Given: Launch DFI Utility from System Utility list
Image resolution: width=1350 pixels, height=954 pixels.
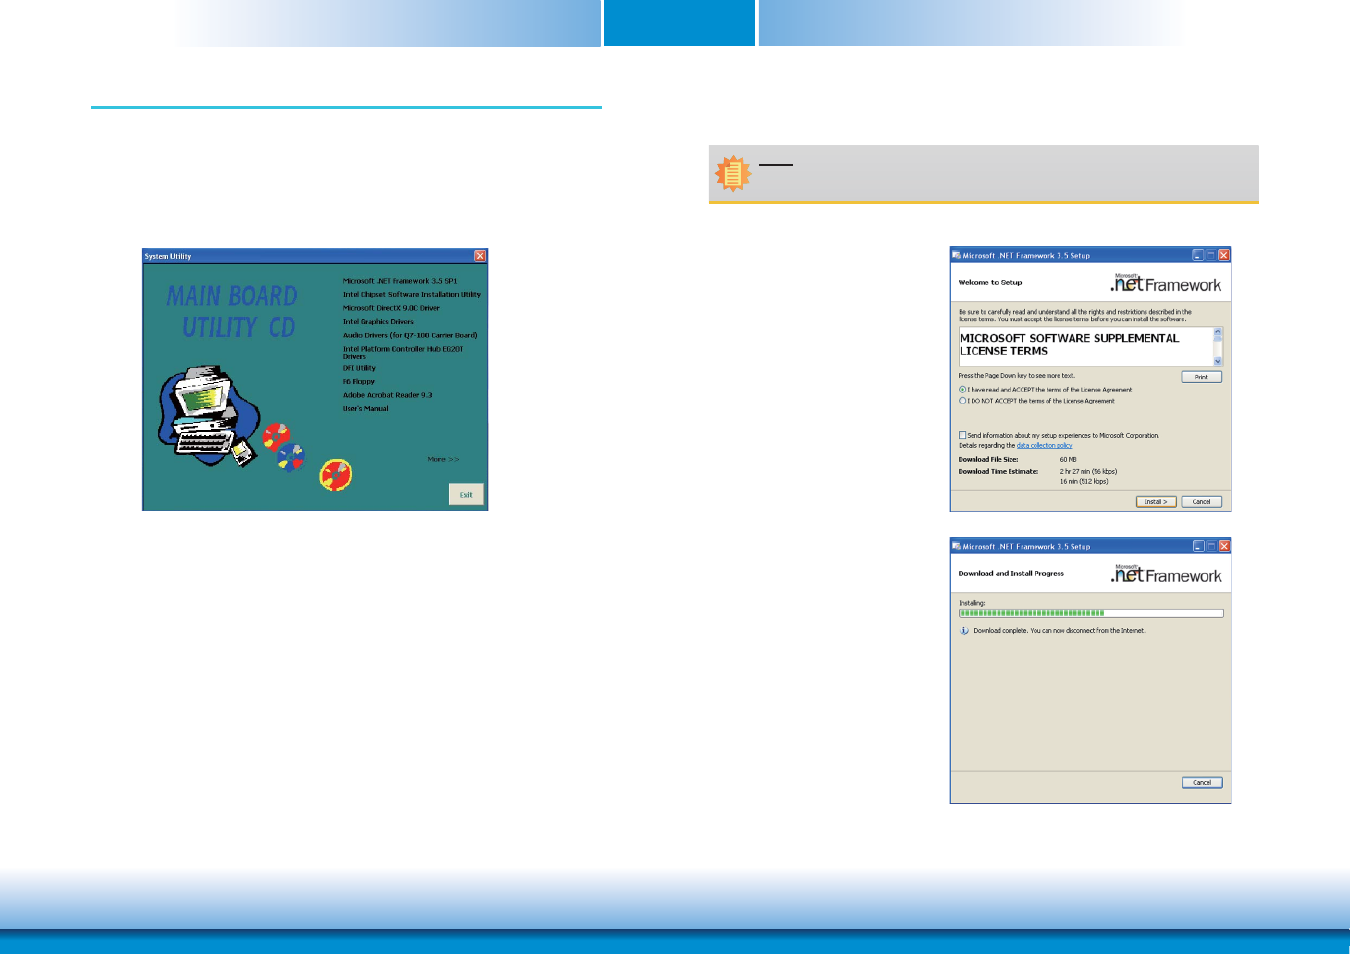Looking at the screenshot, I should click(x=359, y=368).
